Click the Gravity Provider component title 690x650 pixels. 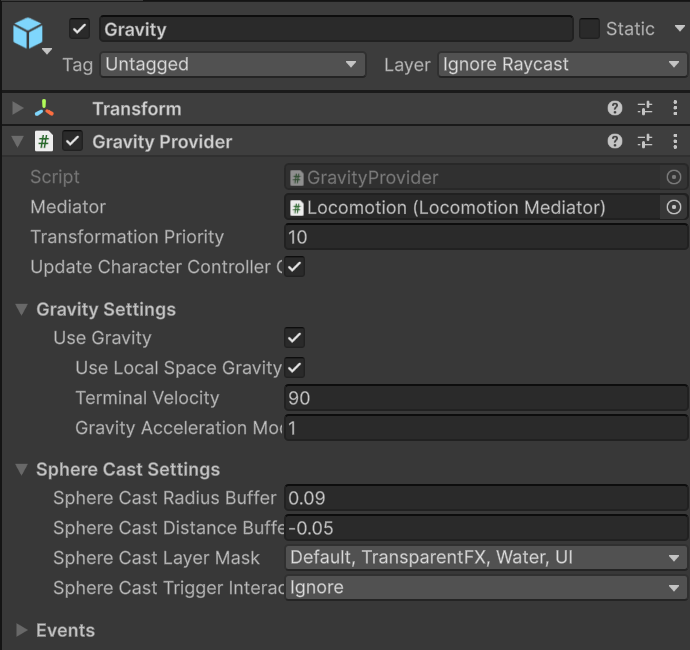pyautogui.click(x=162, y=142)
